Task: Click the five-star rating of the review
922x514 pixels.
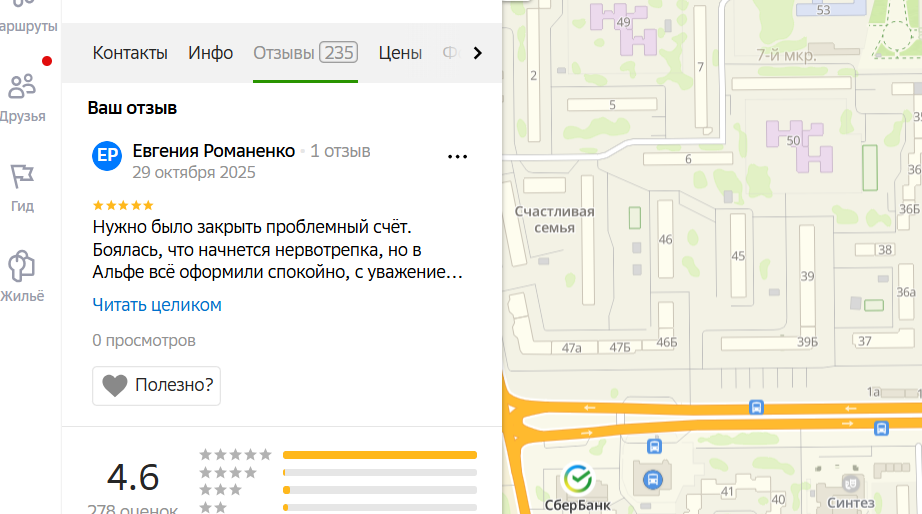Action: point(123,205)
